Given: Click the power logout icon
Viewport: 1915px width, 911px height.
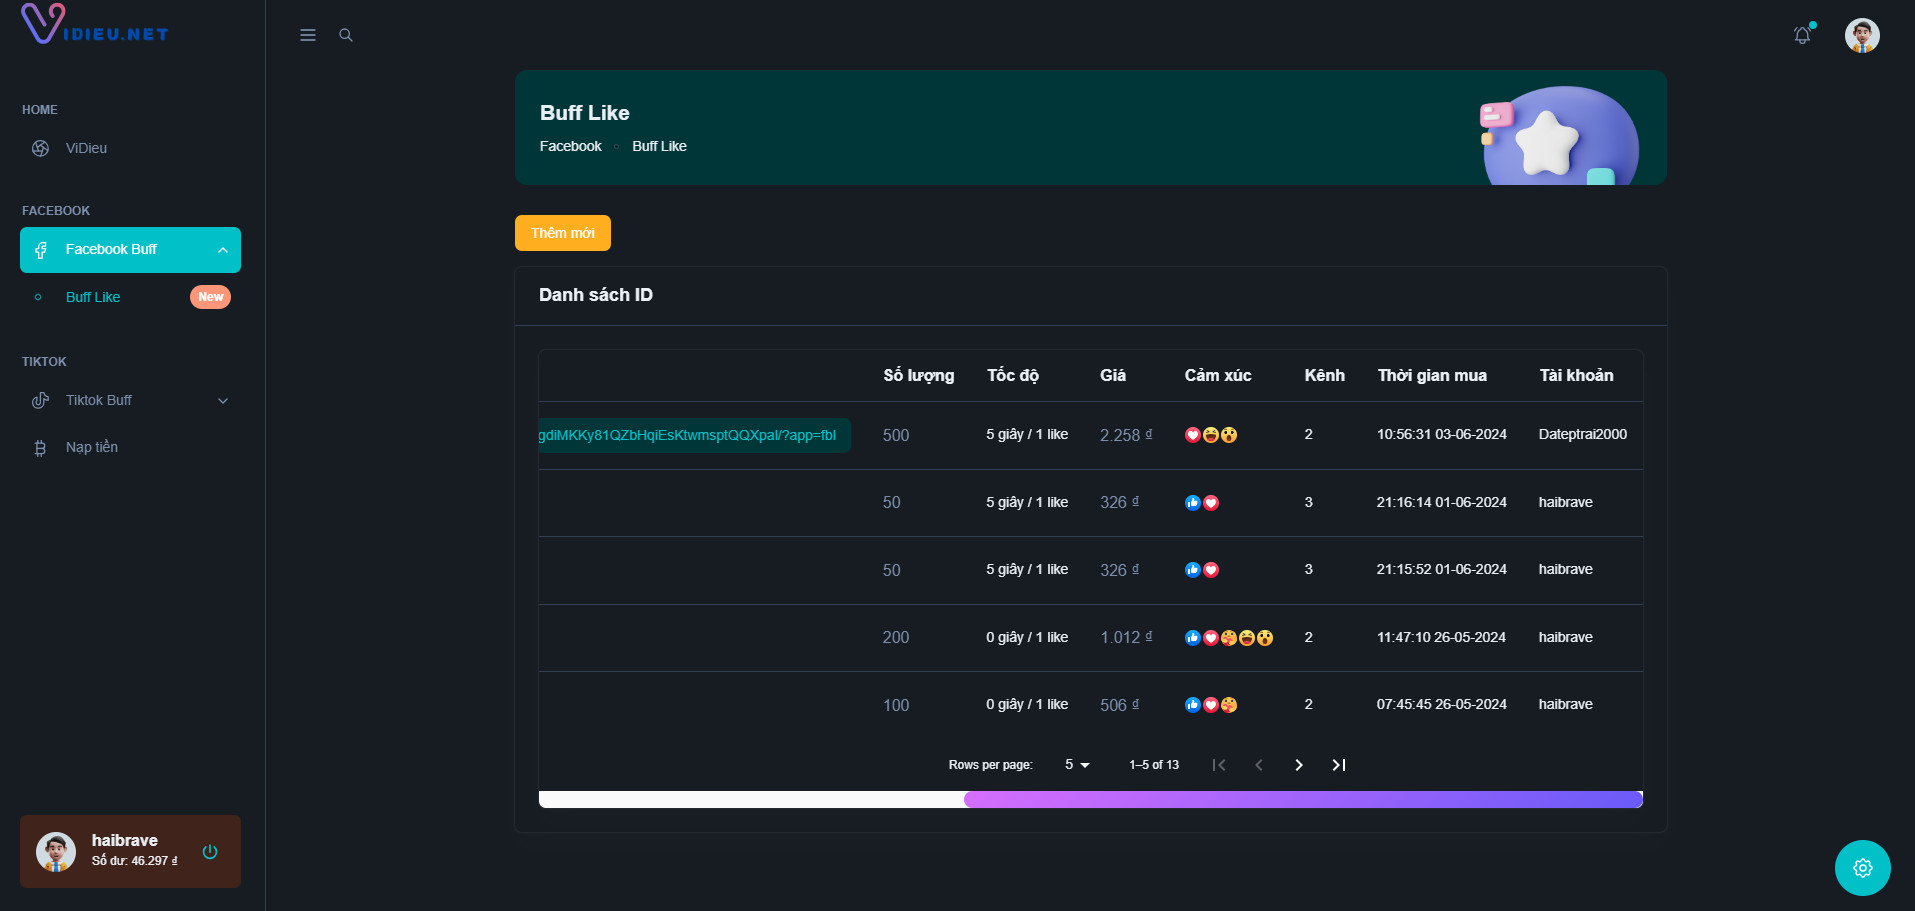Looking at the screenshot, I should tap(210, 852).
